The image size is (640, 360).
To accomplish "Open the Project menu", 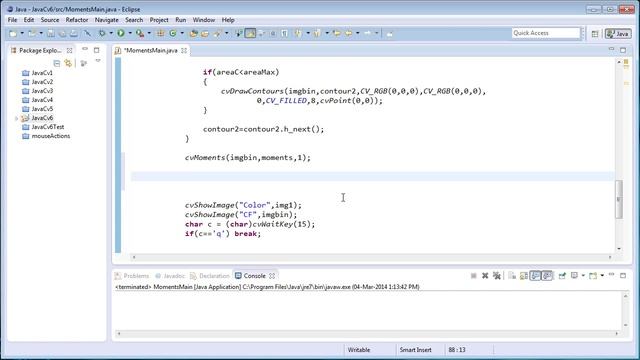I will coord(159,20).
